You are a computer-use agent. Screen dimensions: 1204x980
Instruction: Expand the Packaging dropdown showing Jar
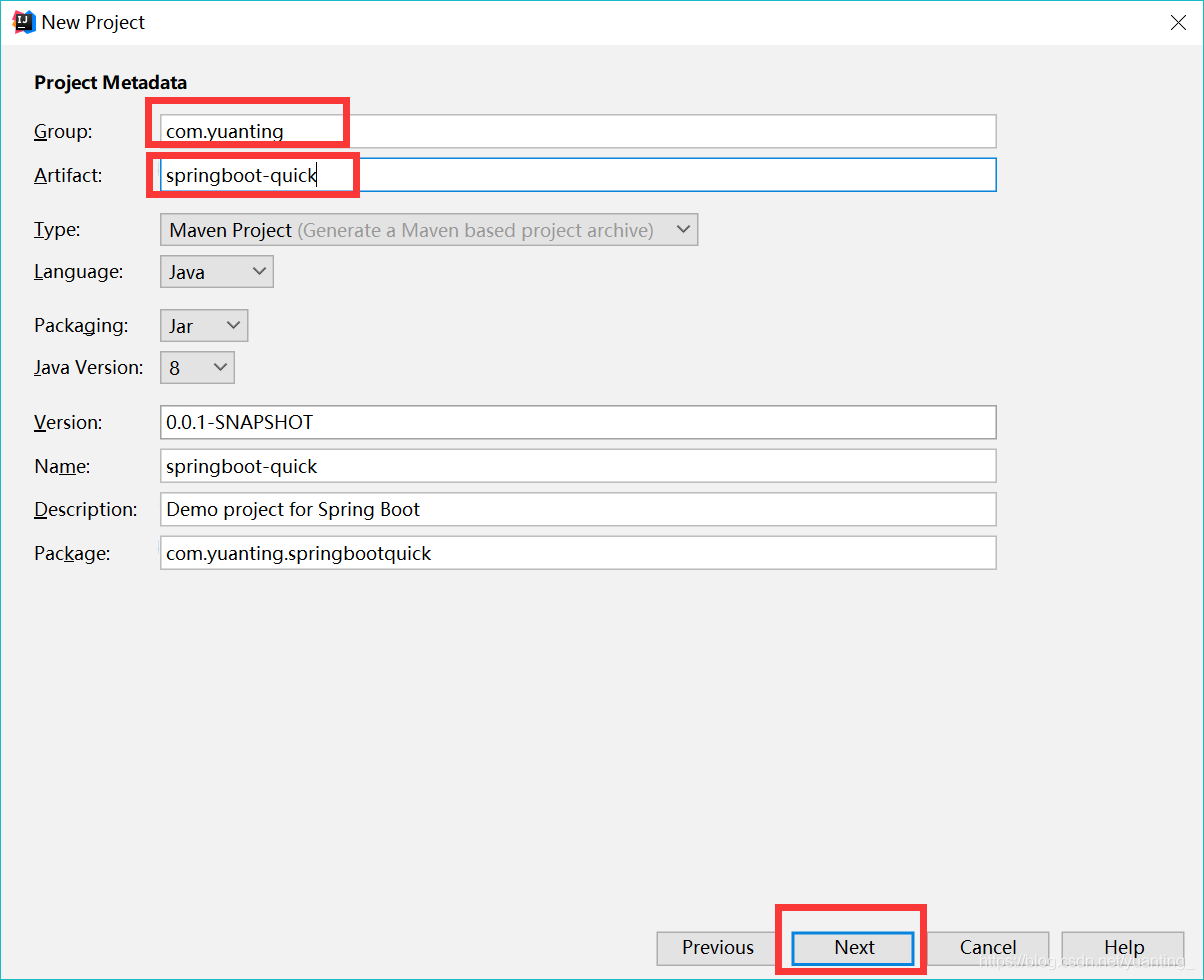[x=204, y=326]
